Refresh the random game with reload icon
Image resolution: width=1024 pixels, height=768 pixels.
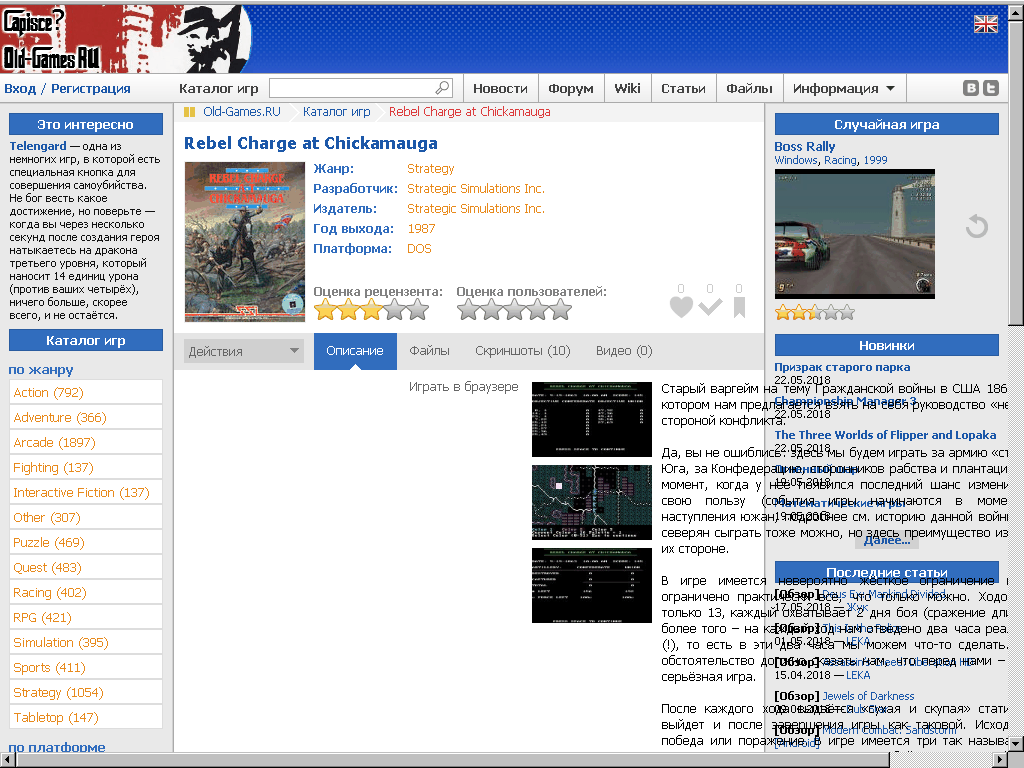coord(976,227)
